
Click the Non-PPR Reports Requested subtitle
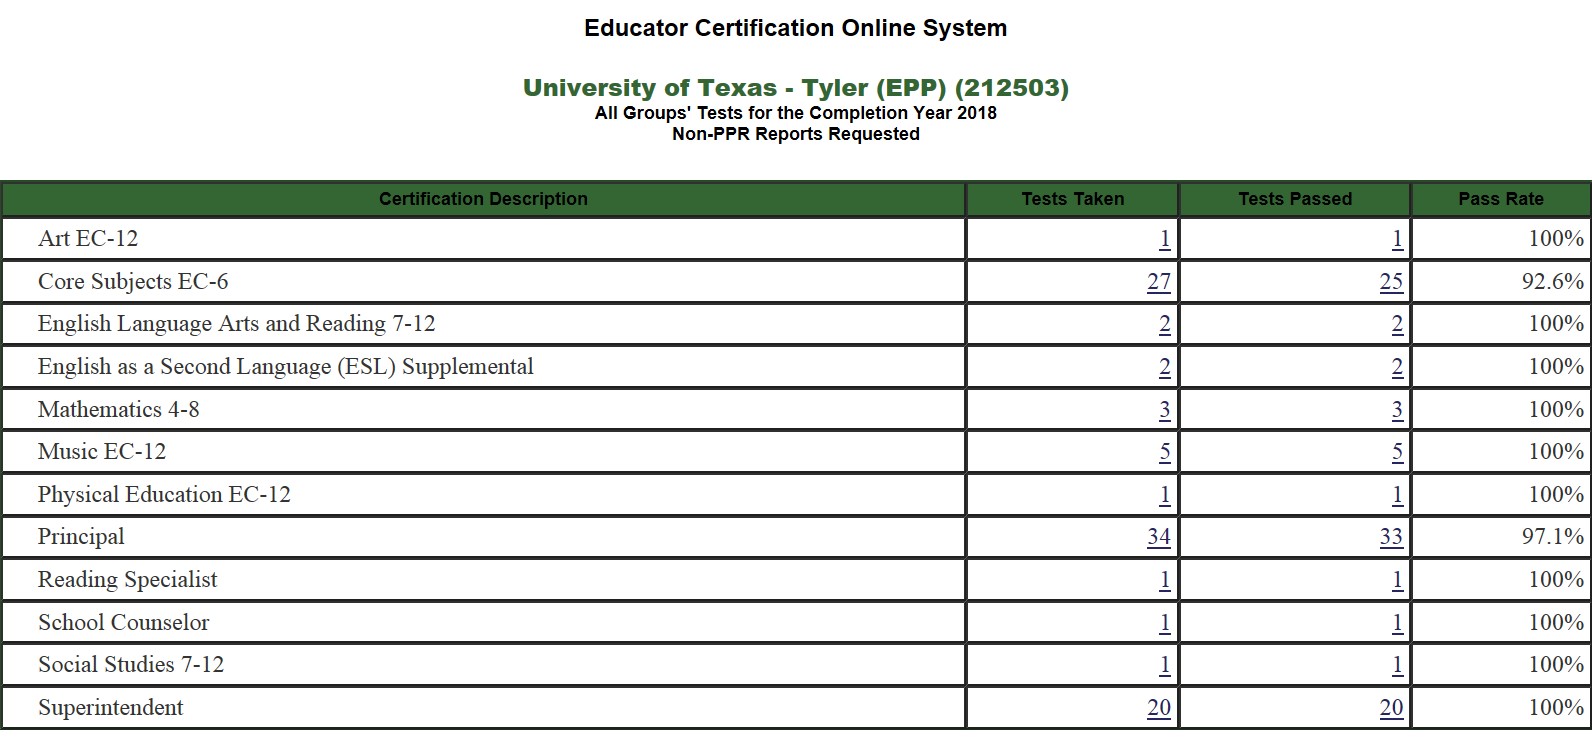pos(796,134)
